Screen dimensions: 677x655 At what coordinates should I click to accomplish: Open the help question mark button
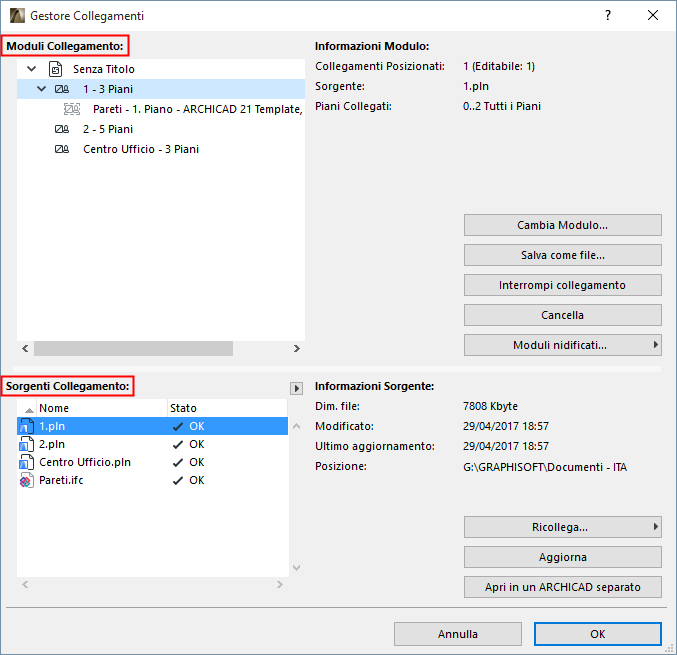(x=608, y=16)
